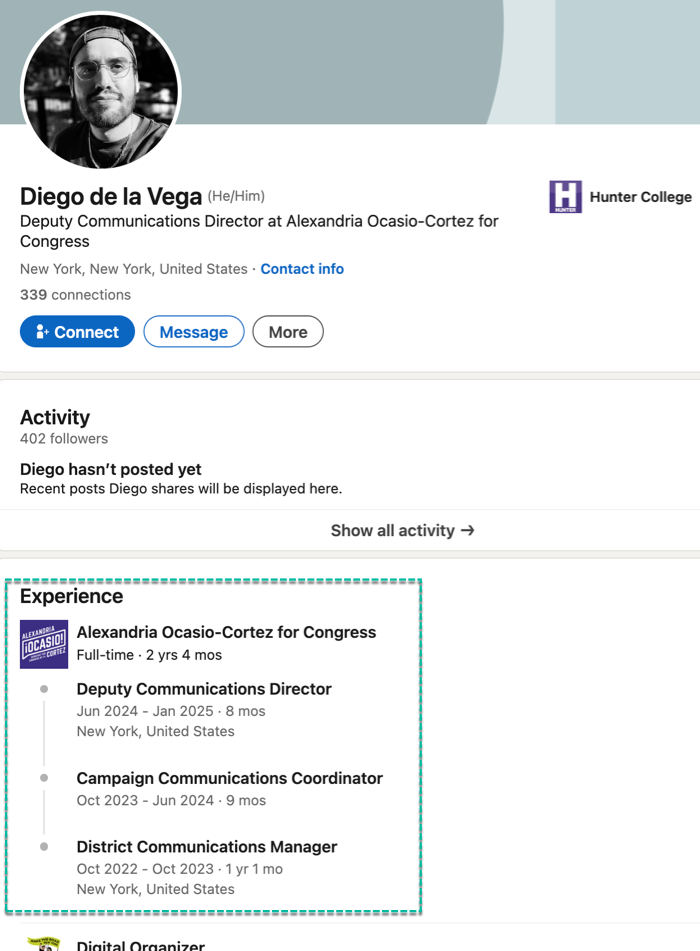Click the arrow beside Show all activity
This screenshot has width=700, height=951.
point(467,531)
